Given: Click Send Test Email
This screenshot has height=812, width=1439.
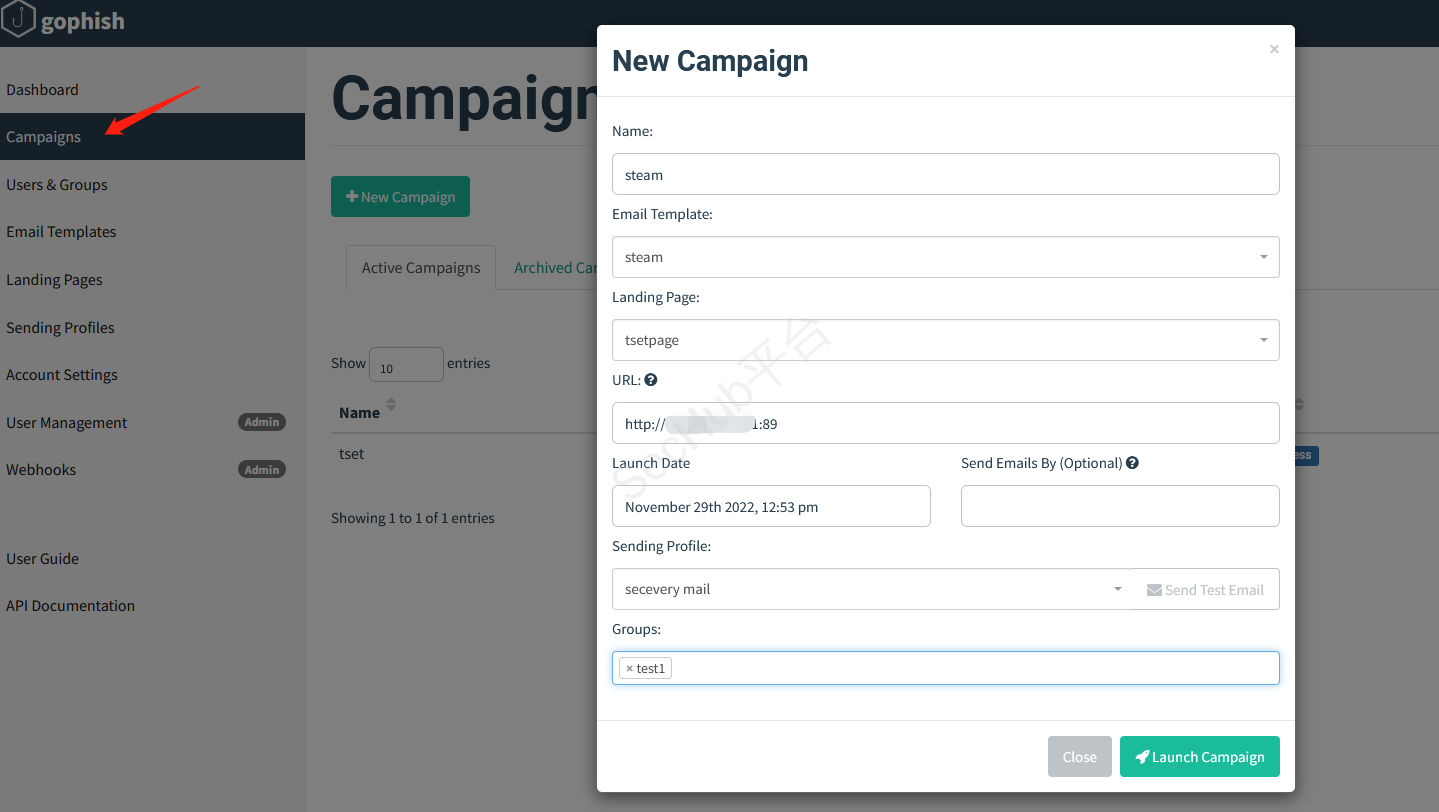Looking at the screenshot, I should click(1206, 590).
